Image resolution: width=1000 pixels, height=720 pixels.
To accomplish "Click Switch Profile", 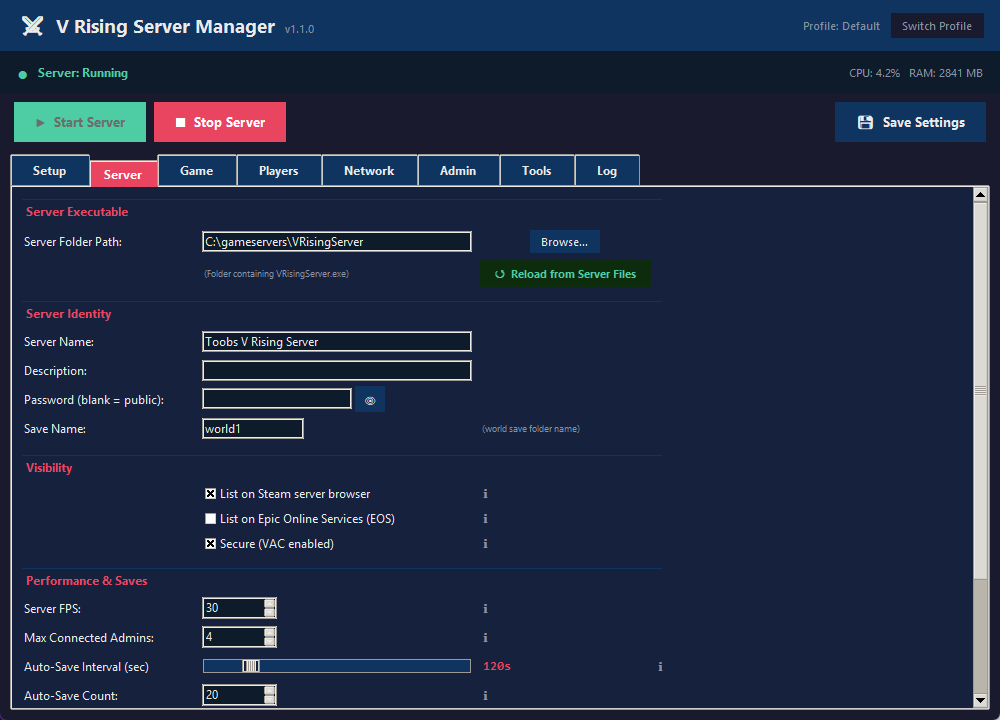I will (937, 26).
